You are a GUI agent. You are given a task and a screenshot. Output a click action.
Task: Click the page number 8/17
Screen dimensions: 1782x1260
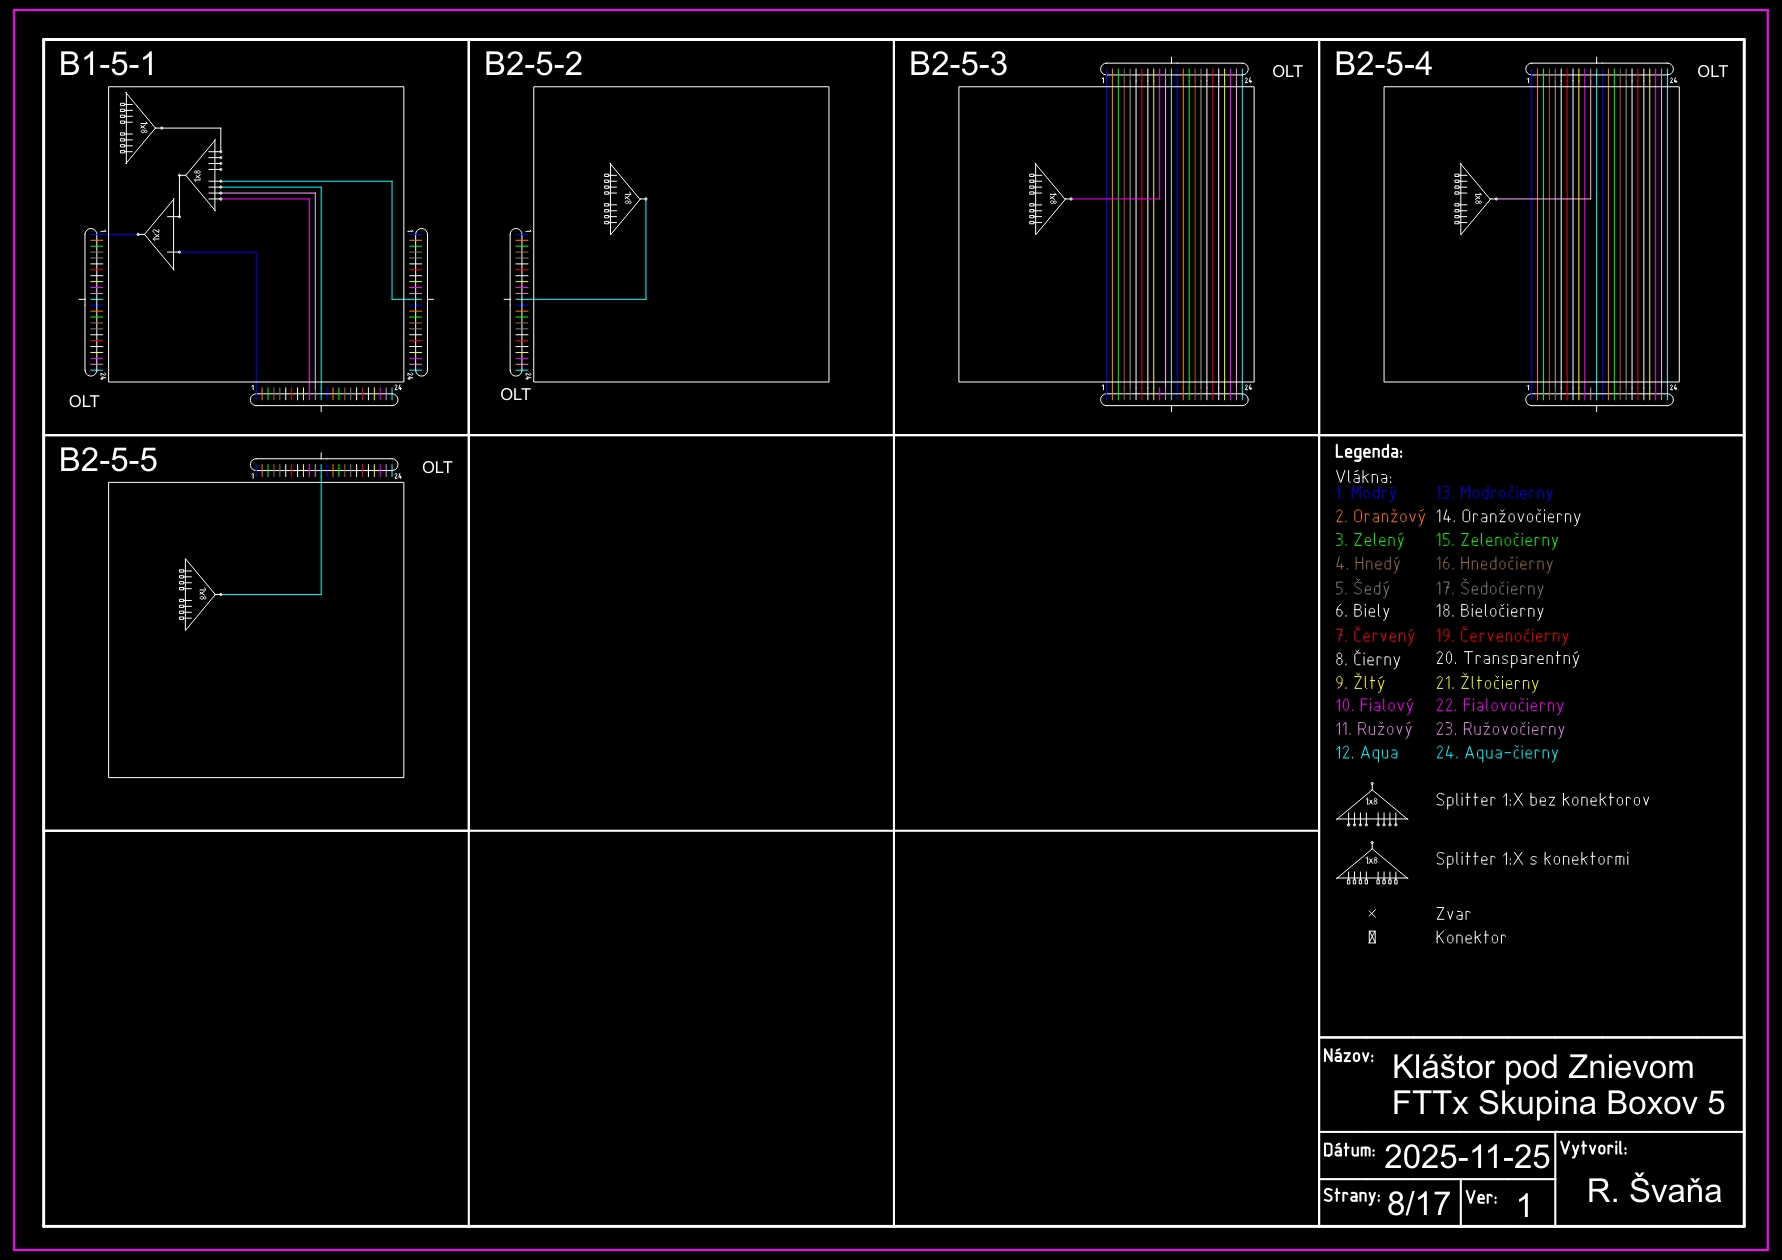[x=1418, y=1203]
